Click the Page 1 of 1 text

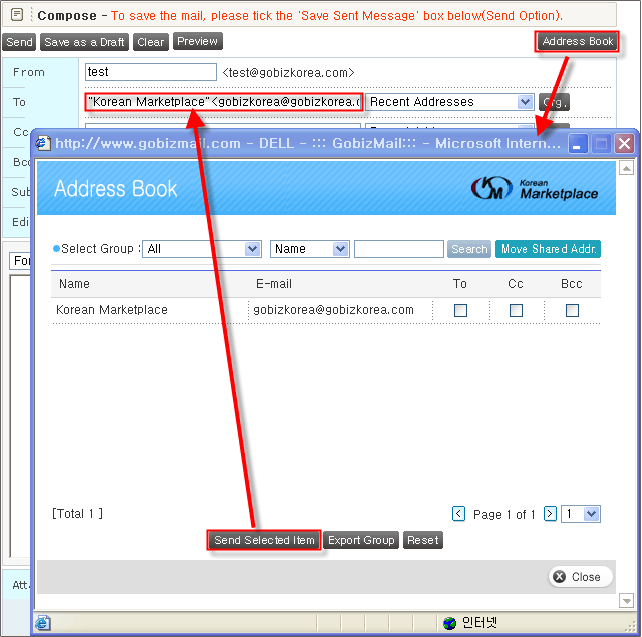tap(504, 514)
